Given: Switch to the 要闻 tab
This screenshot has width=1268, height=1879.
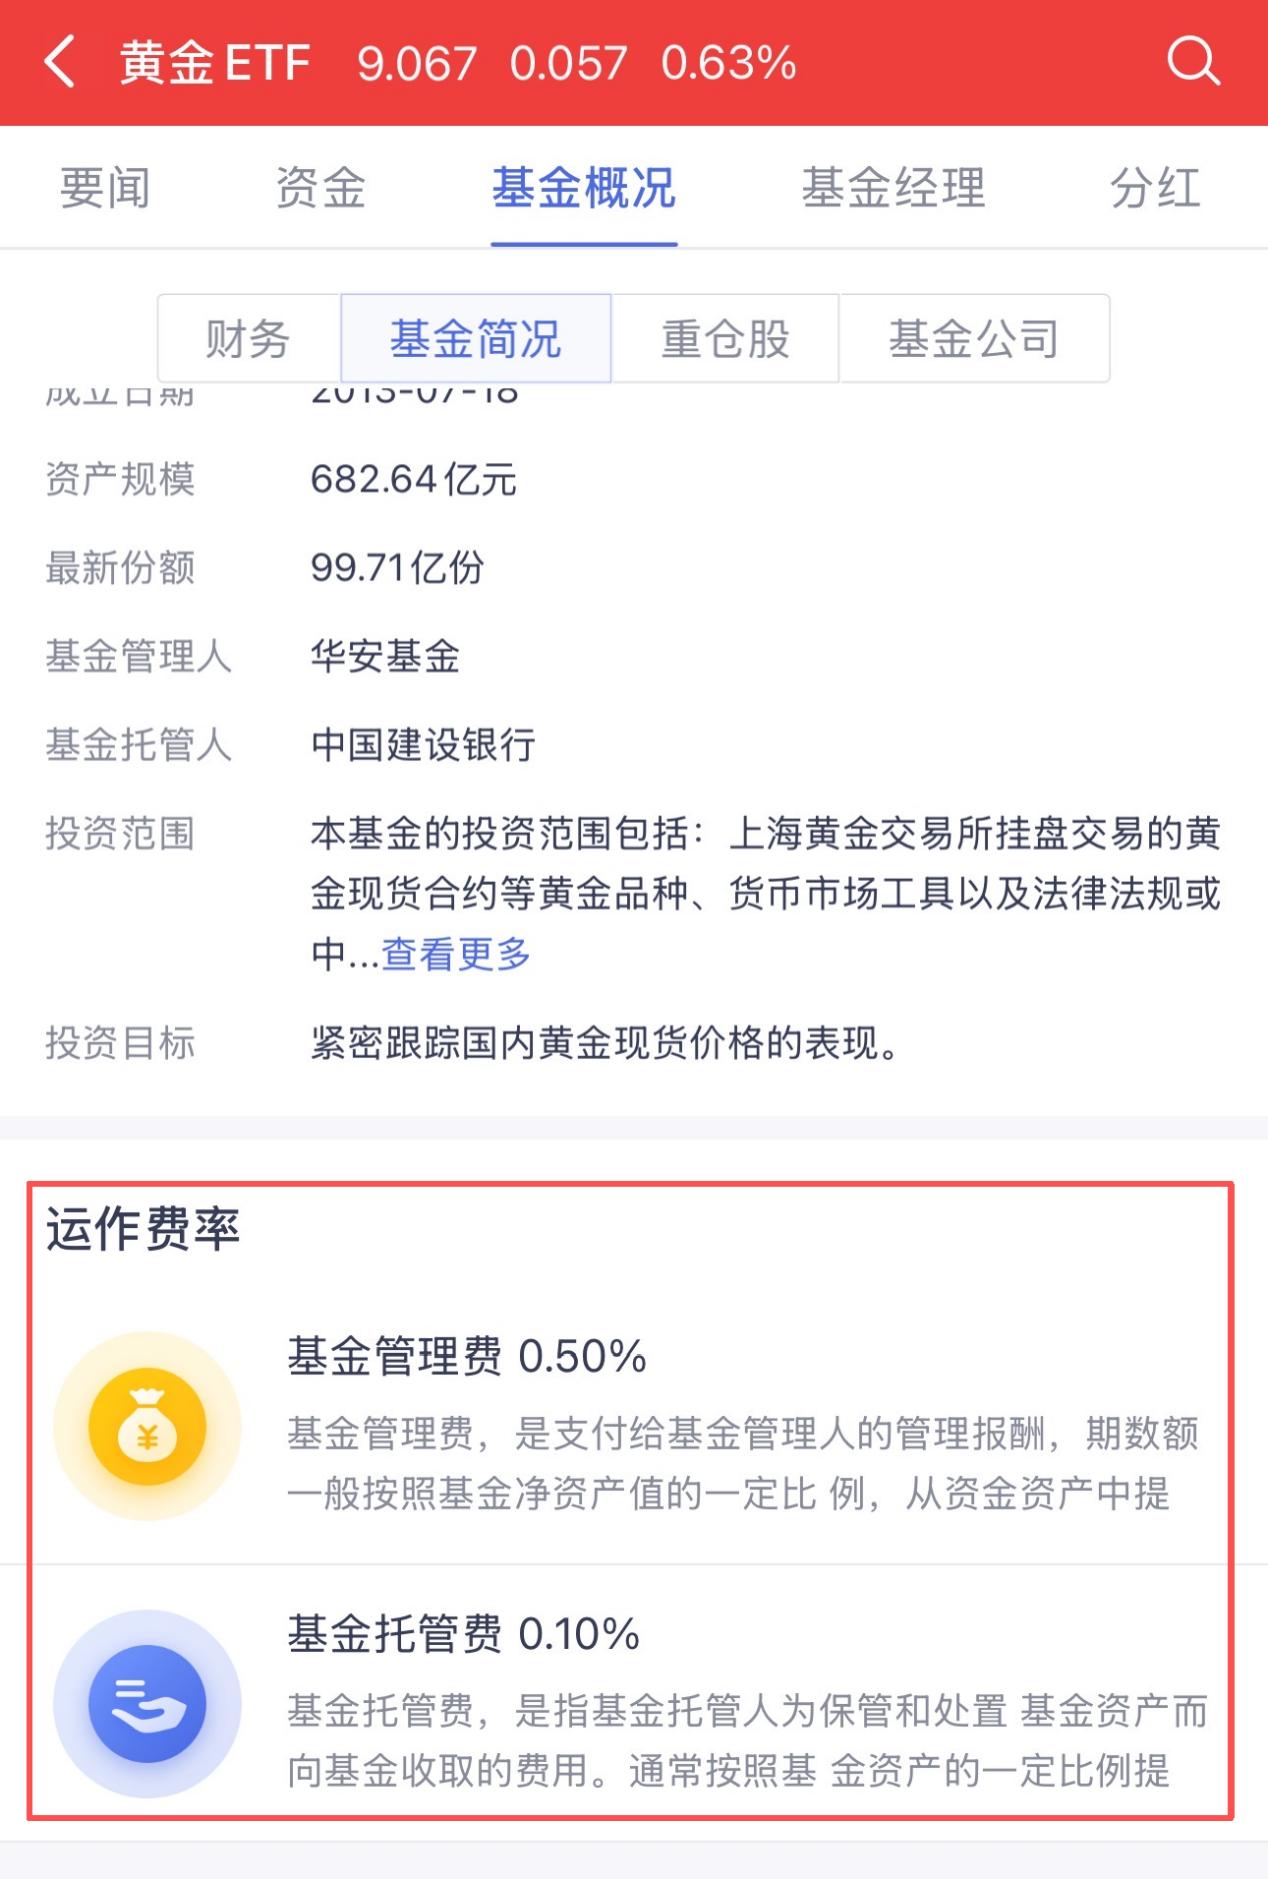Looking at the screenshot, I should tap(105, 188).
